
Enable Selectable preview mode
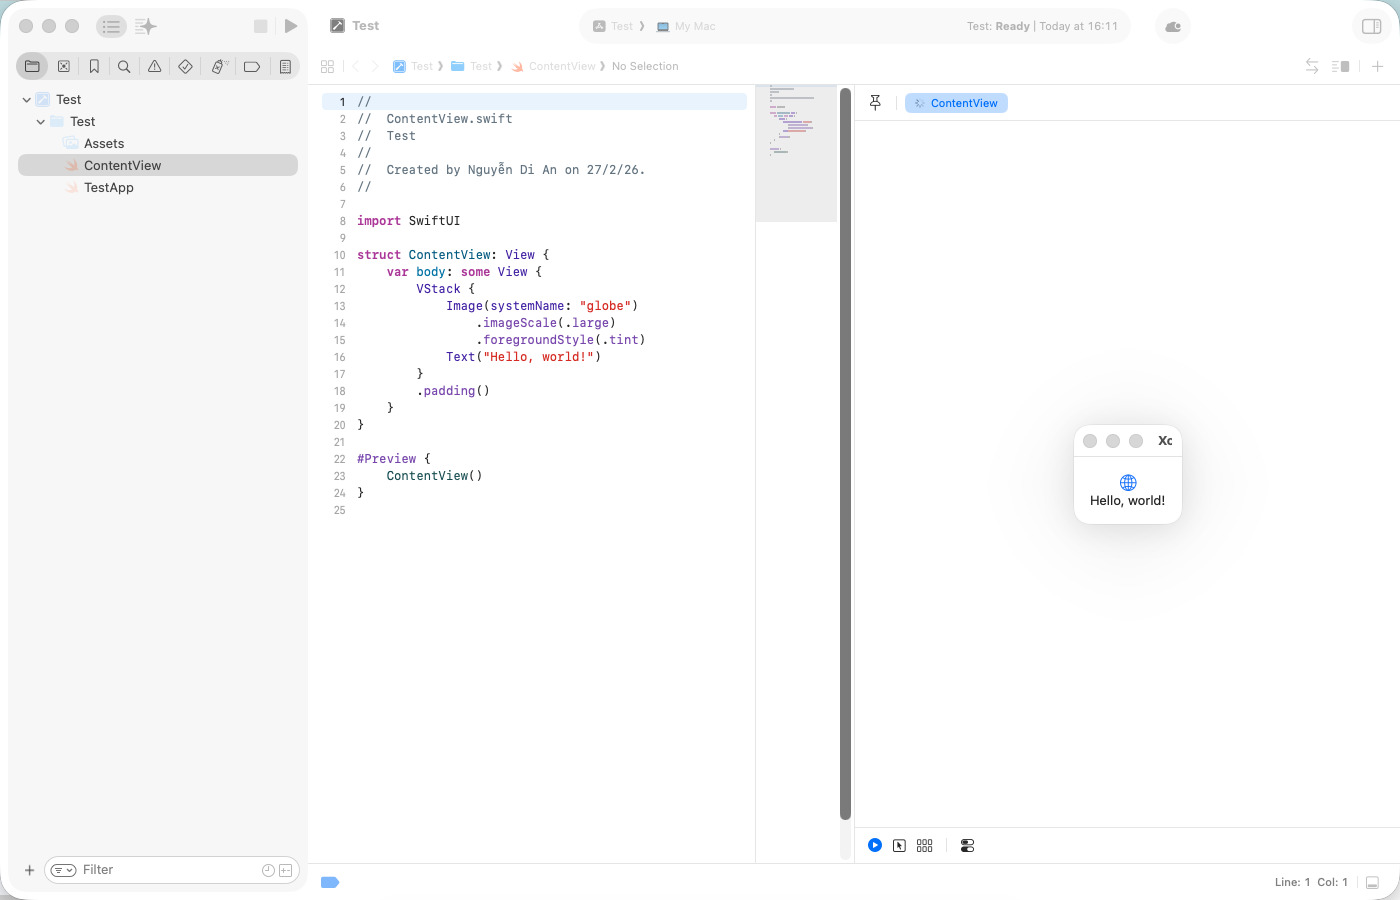[899, 845]
